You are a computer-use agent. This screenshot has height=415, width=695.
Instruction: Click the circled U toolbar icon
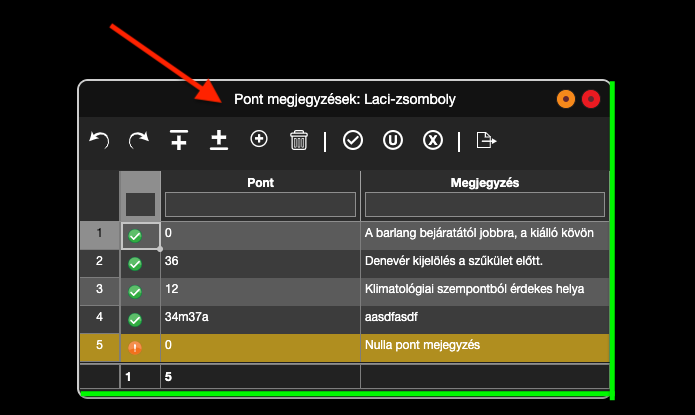[x=393, y=141]
